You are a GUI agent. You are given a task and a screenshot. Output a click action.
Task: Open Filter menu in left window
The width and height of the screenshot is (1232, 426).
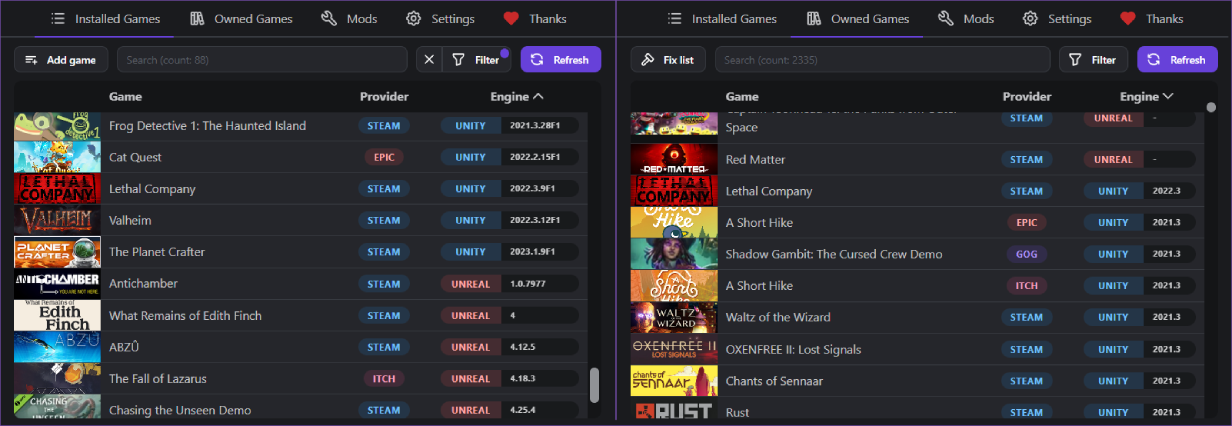click(476, 60)
